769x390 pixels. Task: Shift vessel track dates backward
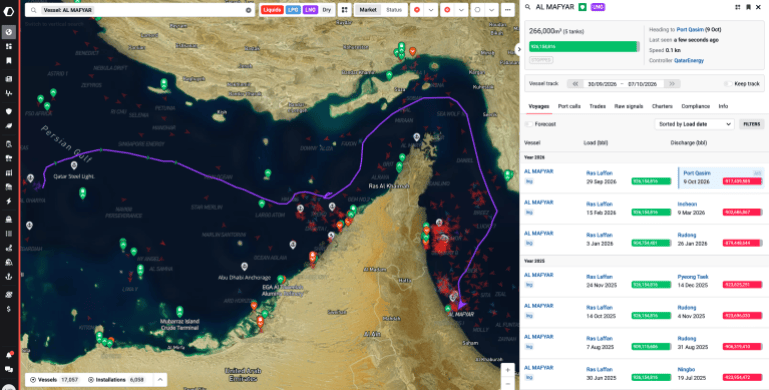(x=575, y=84)
